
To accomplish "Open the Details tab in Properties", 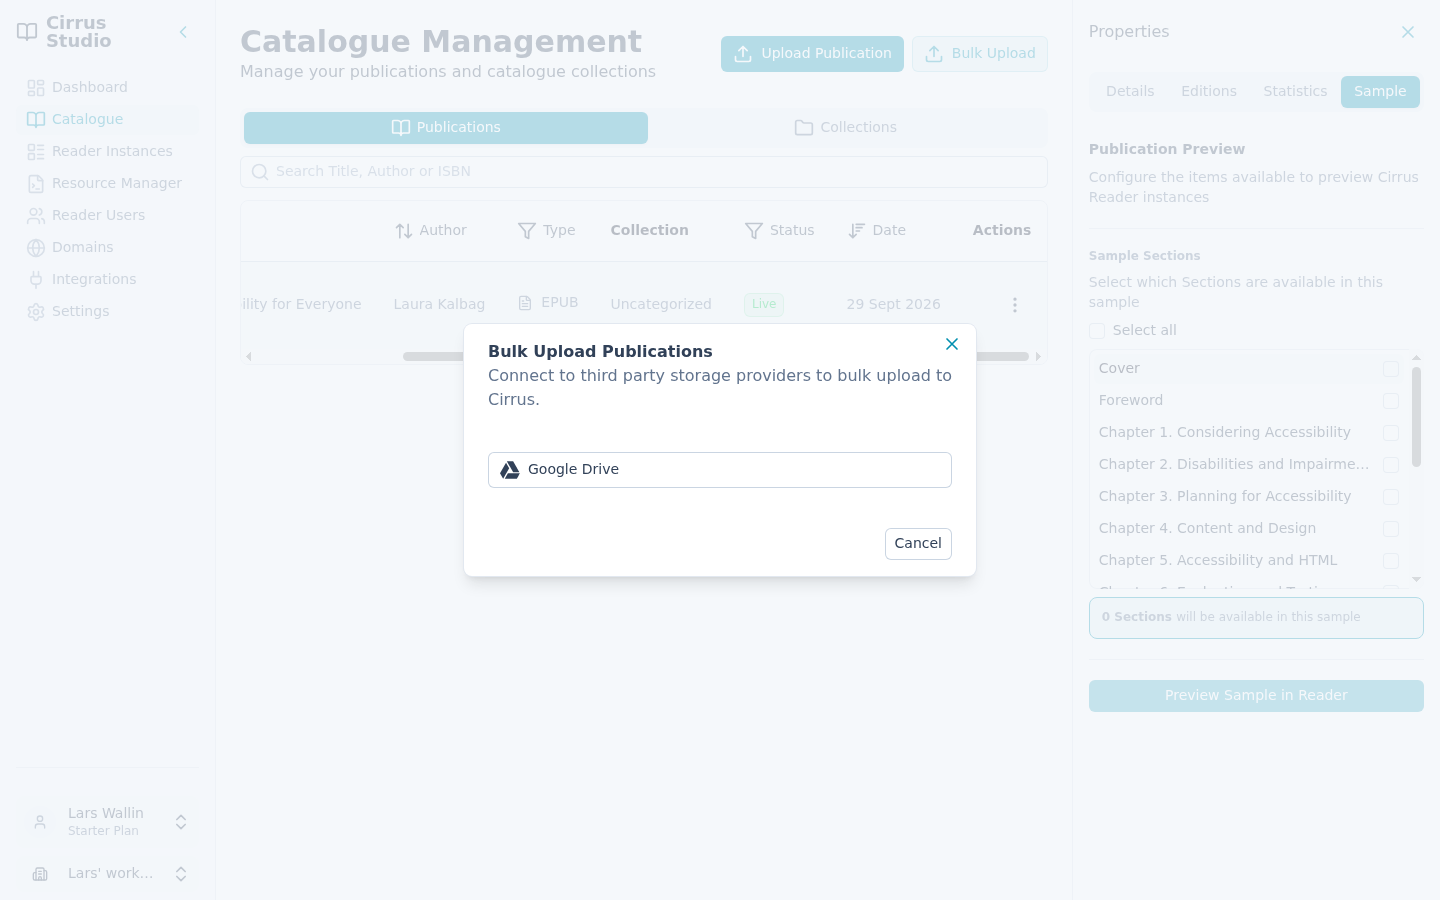I will click(1130, 92).
